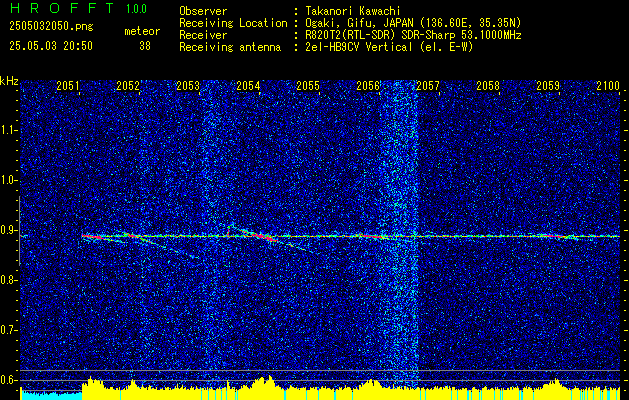629x400 pixels.
Task: Click the 2054 time marker
Action: (x=248, y=85)
